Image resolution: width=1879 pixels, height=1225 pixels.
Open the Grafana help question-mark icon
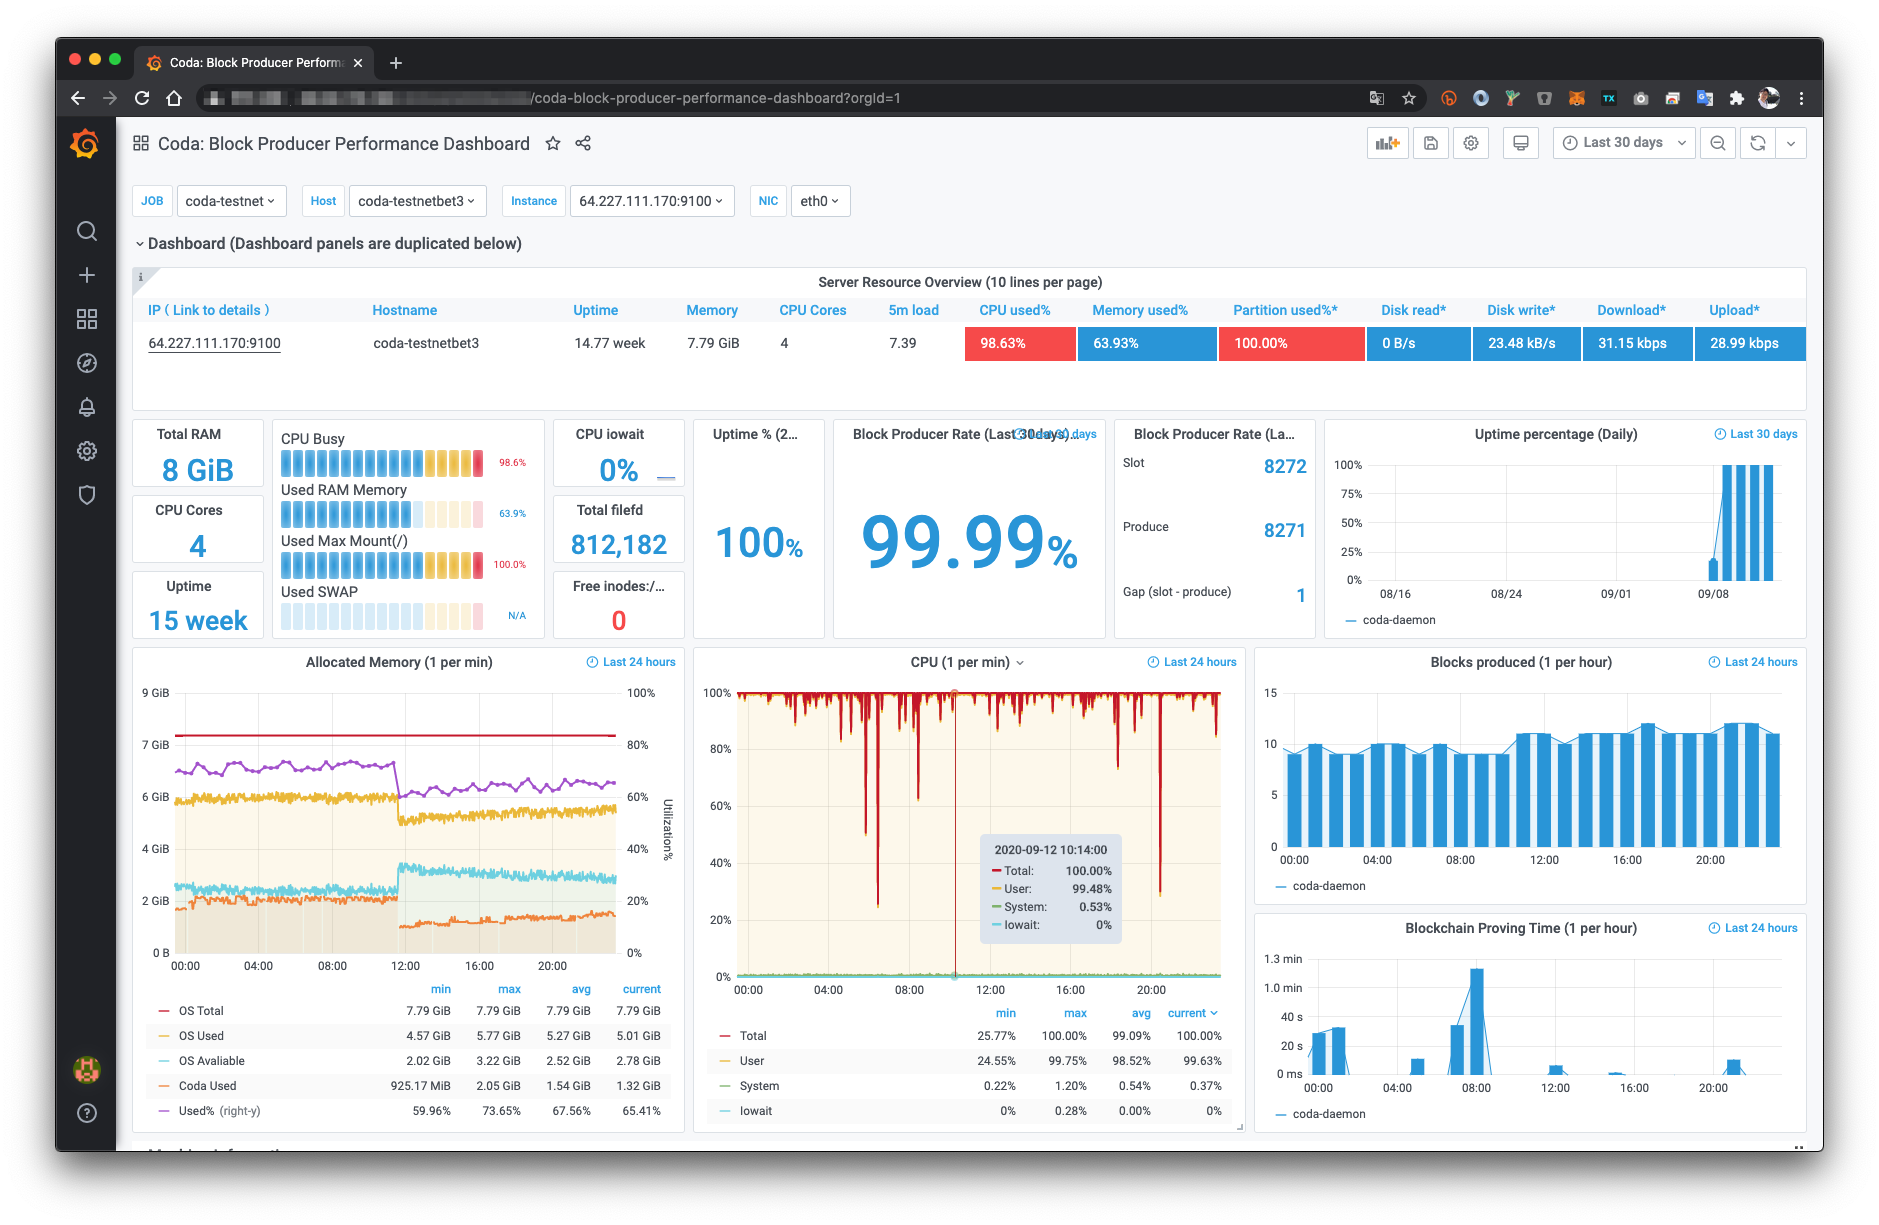87,1113
